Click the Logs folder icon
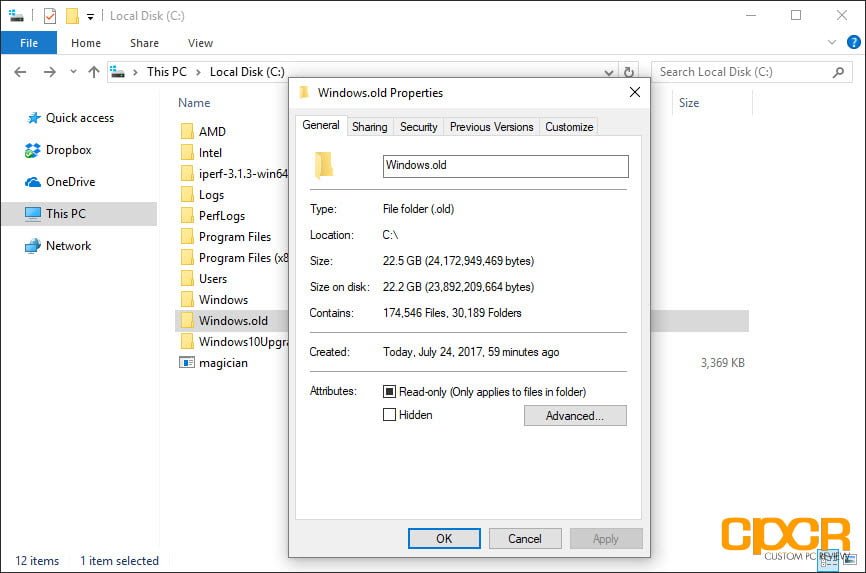This screenshot has width=866, height=573. 187,194
